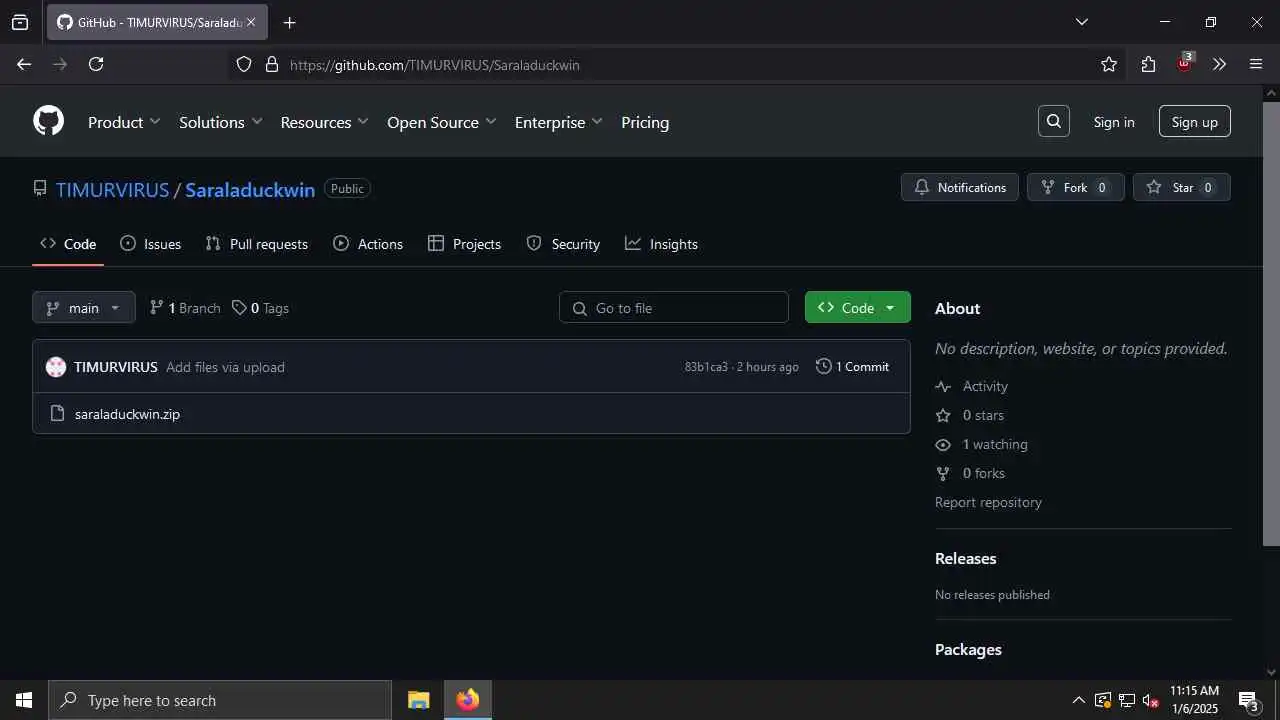Open the Pricing page link

click(x=645, y=122)
